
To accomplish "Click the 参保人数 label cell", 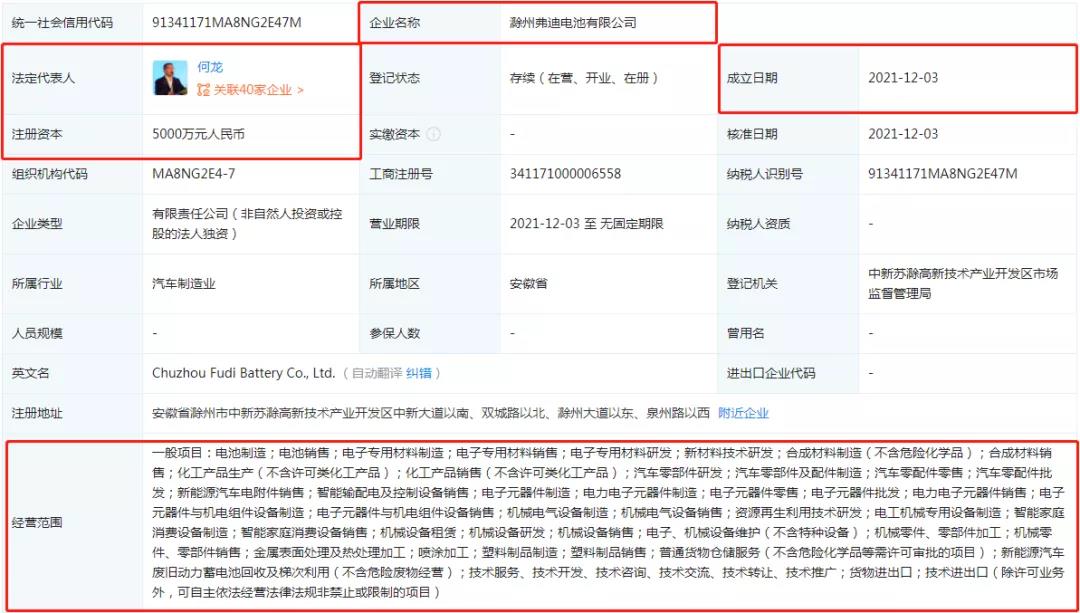I will (430, 333).
